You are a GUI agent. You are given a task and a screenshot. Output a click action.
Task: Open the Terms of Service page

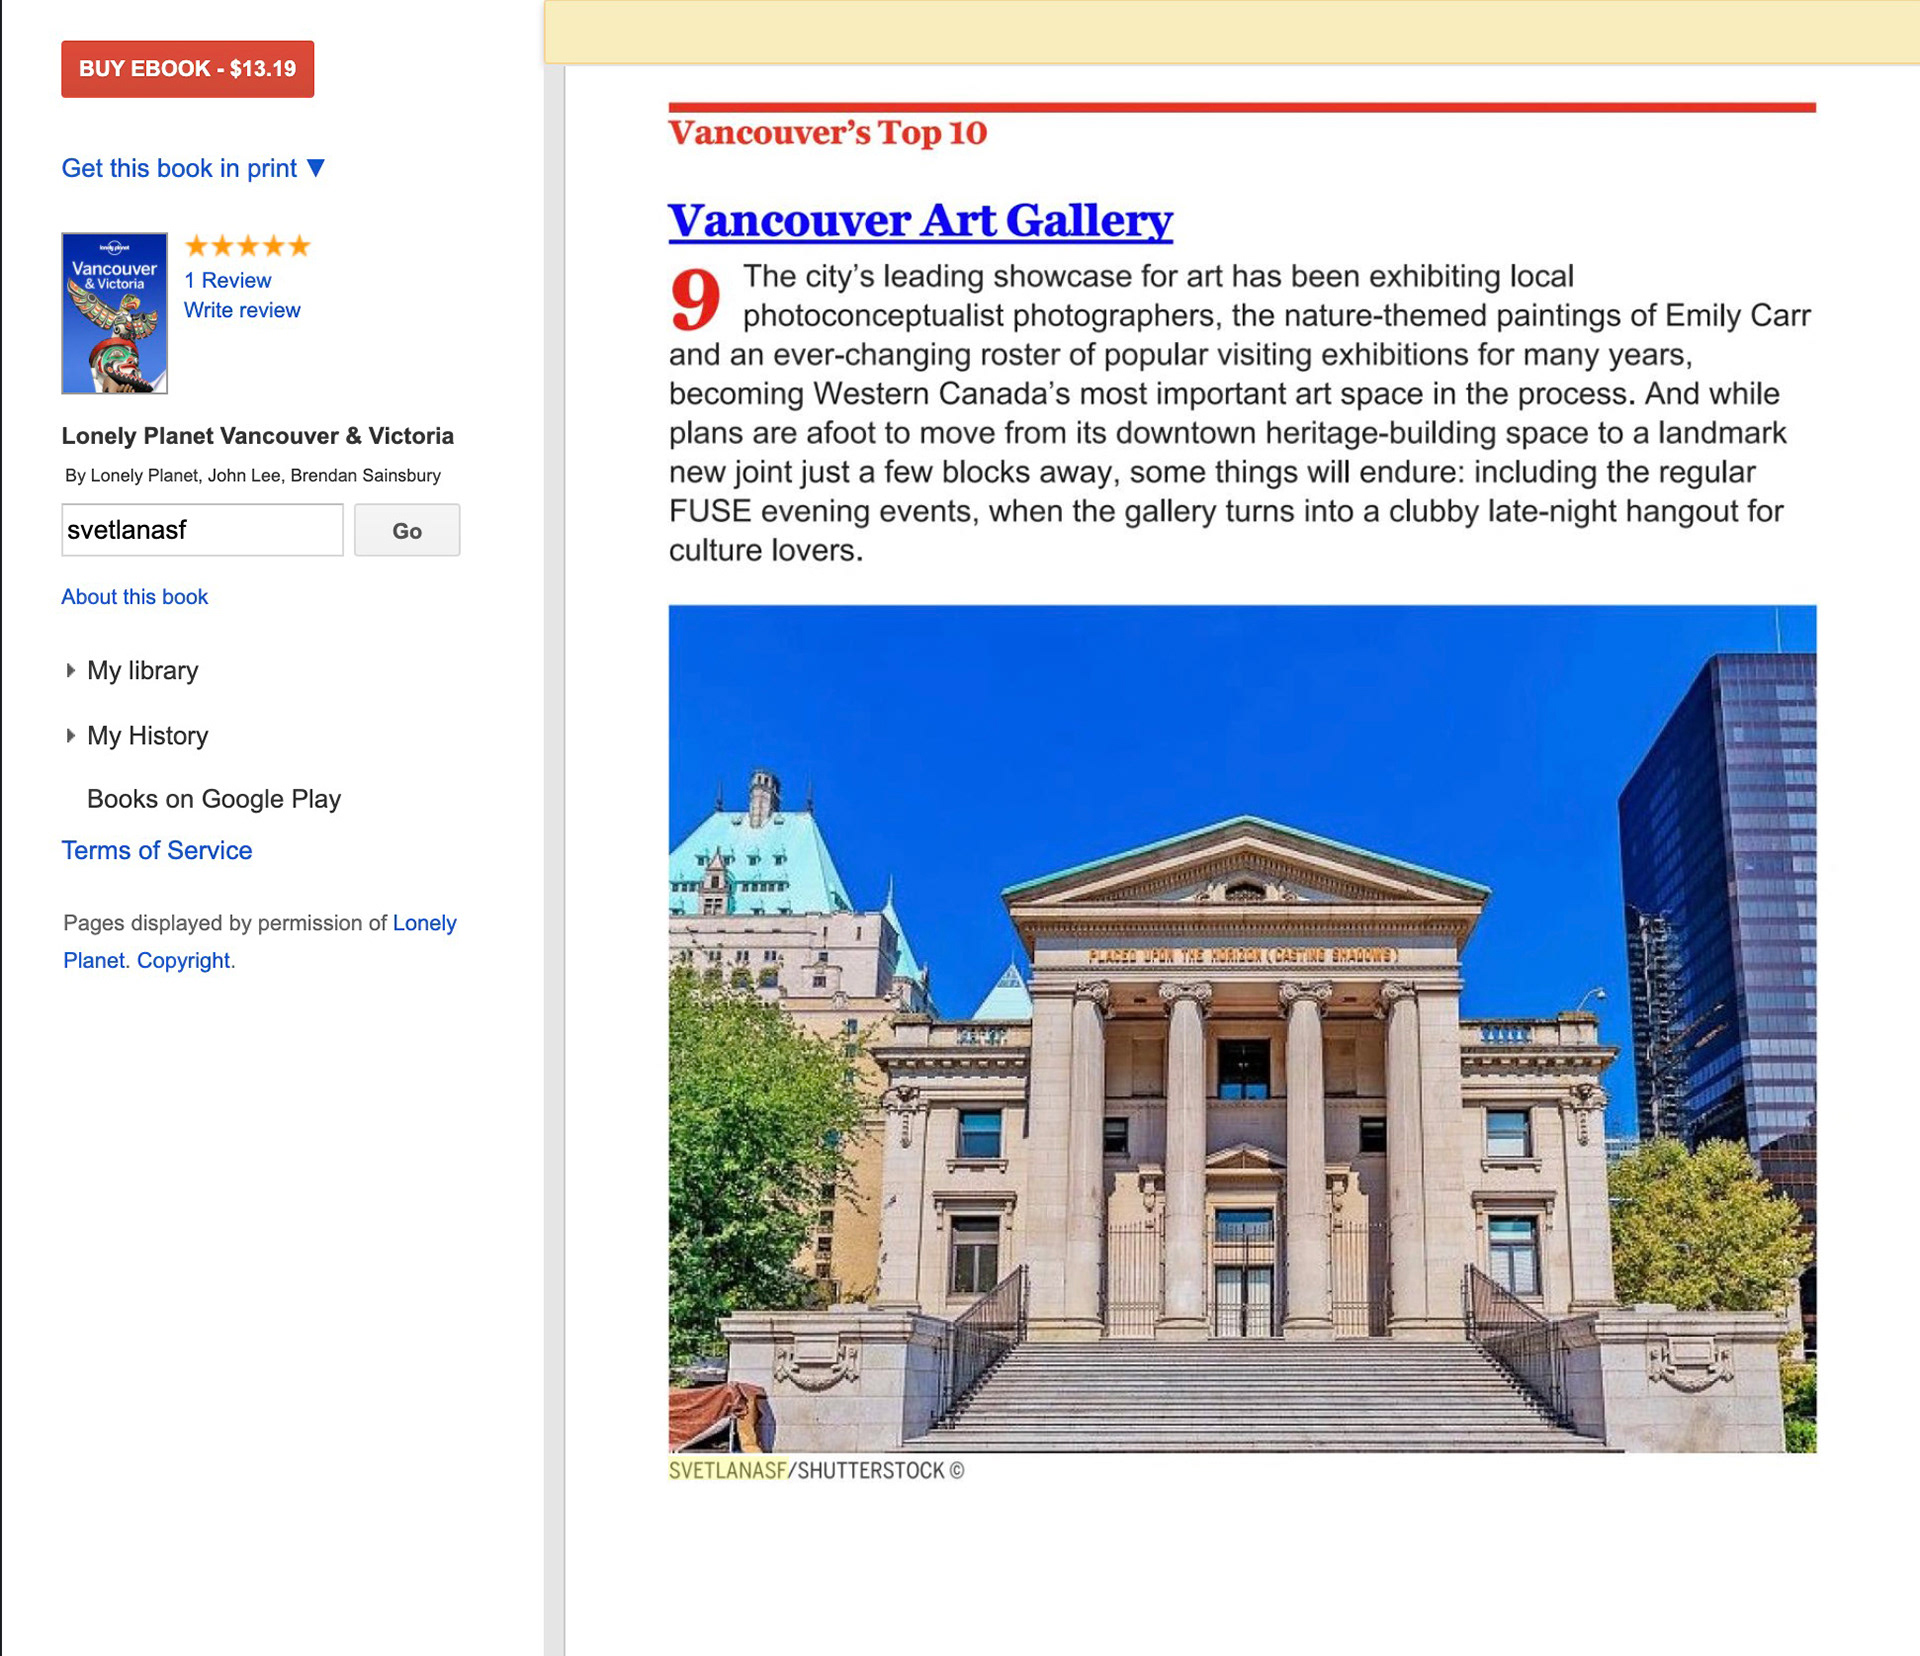tap(156, 850)
